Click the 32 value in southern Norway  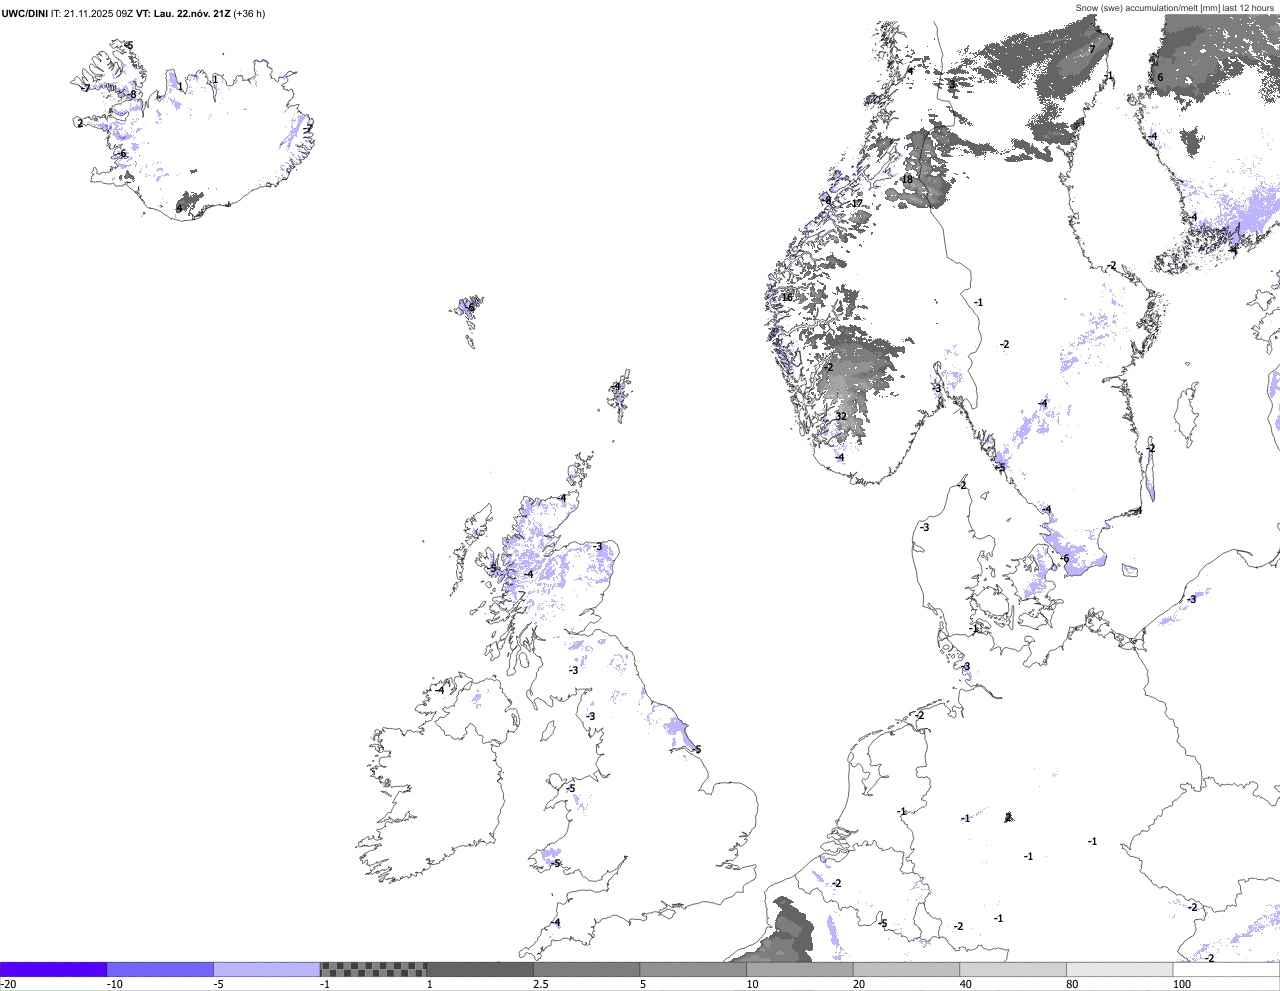[841, 417]
